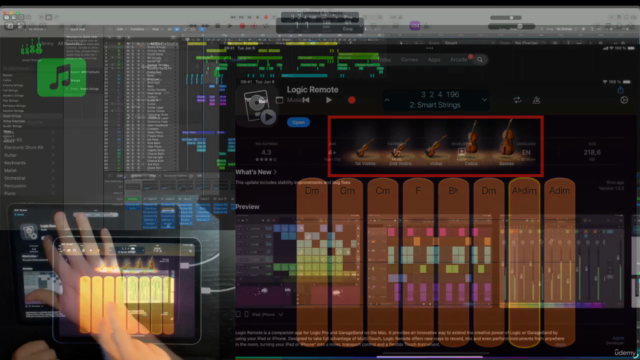The image size is (640, 360).
Task: Play the first Dm chord strip
Action: click(x=312, y=262)
